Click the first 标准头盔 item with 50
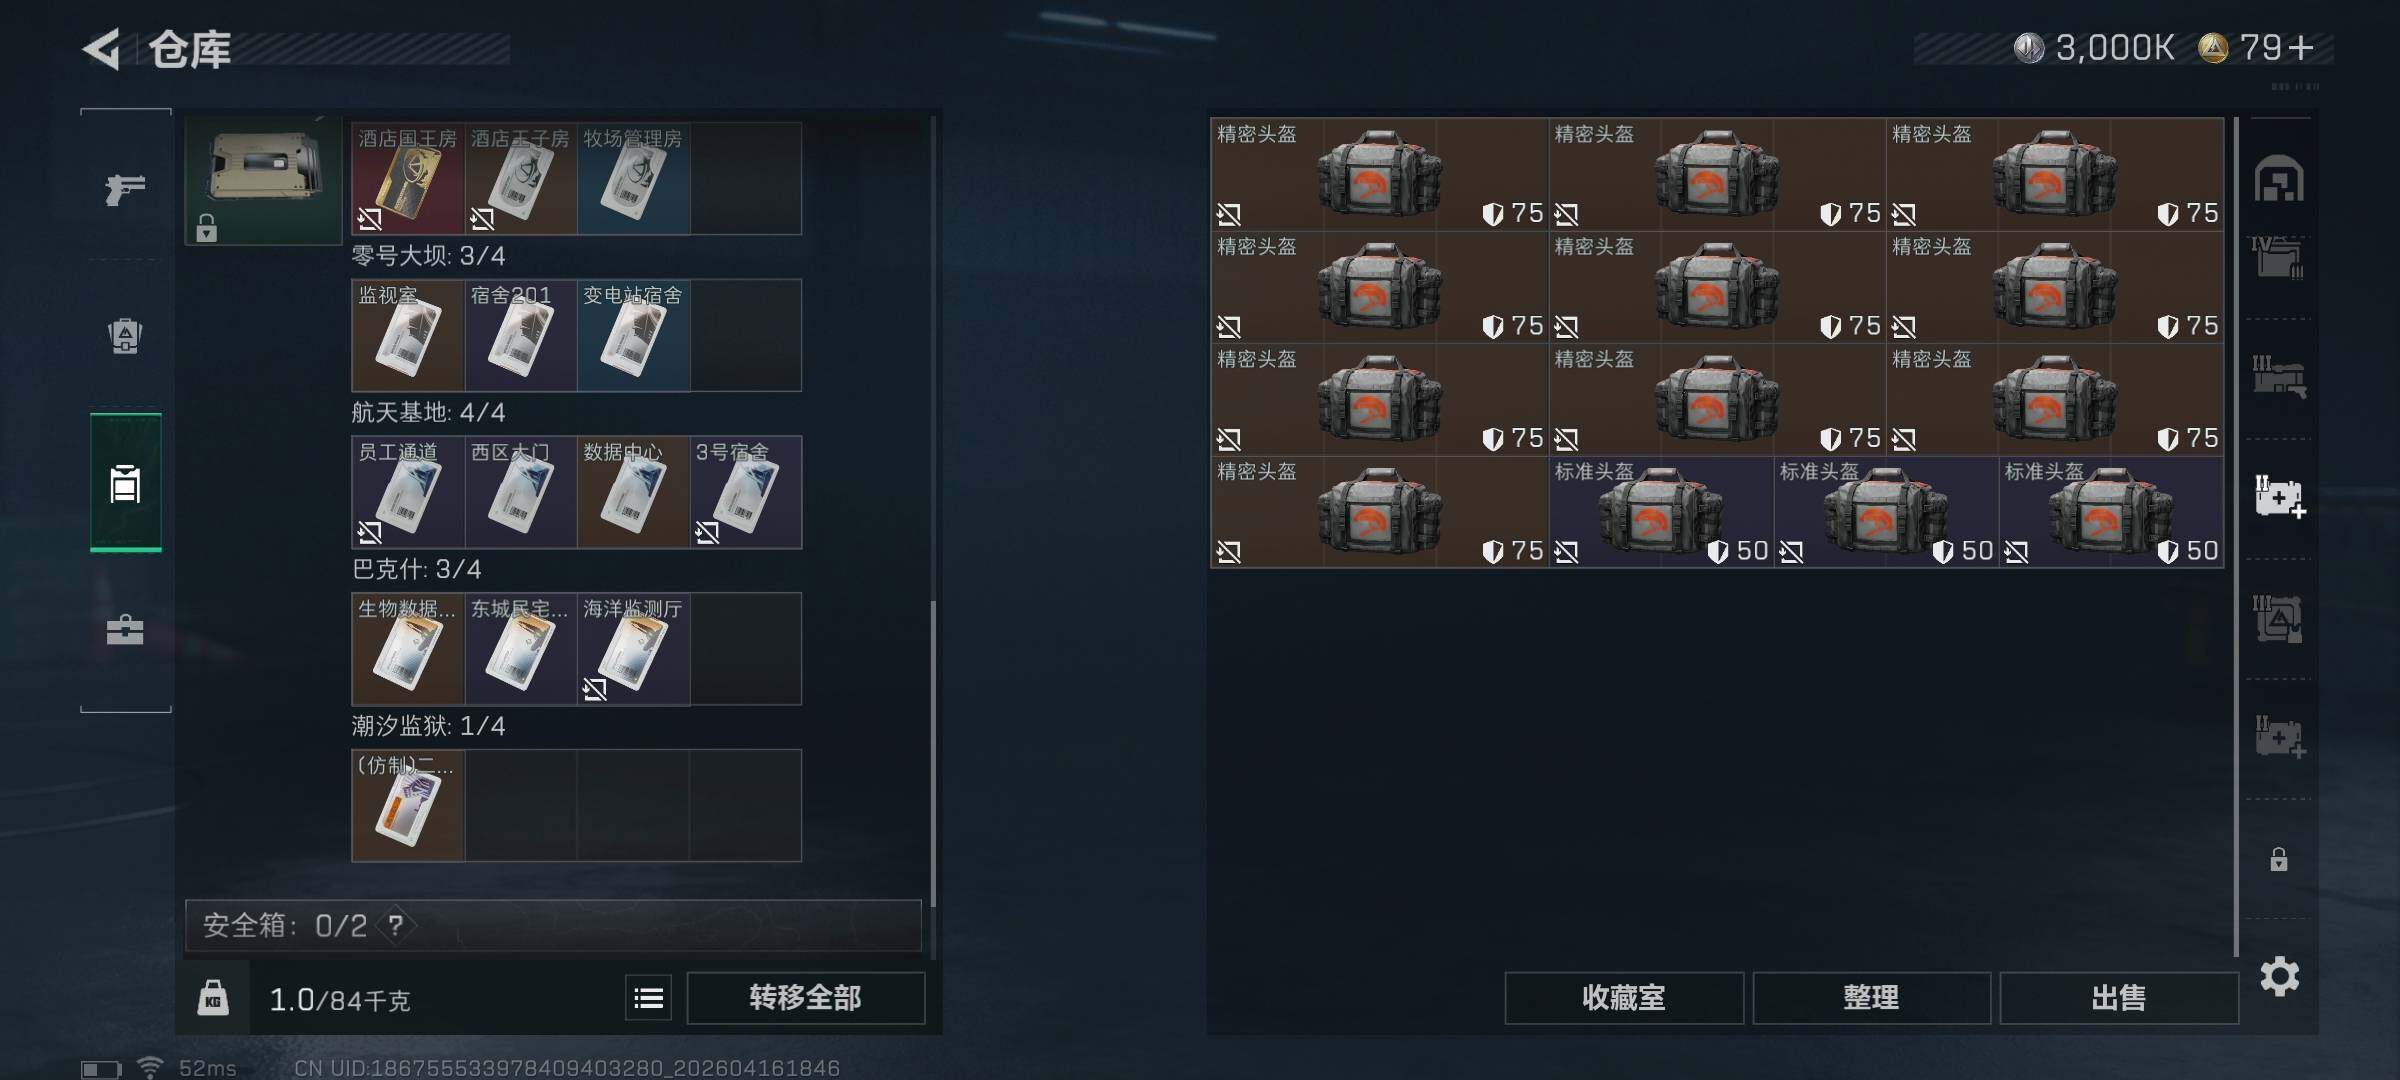2400x1080 pixels. point(1661,512)
